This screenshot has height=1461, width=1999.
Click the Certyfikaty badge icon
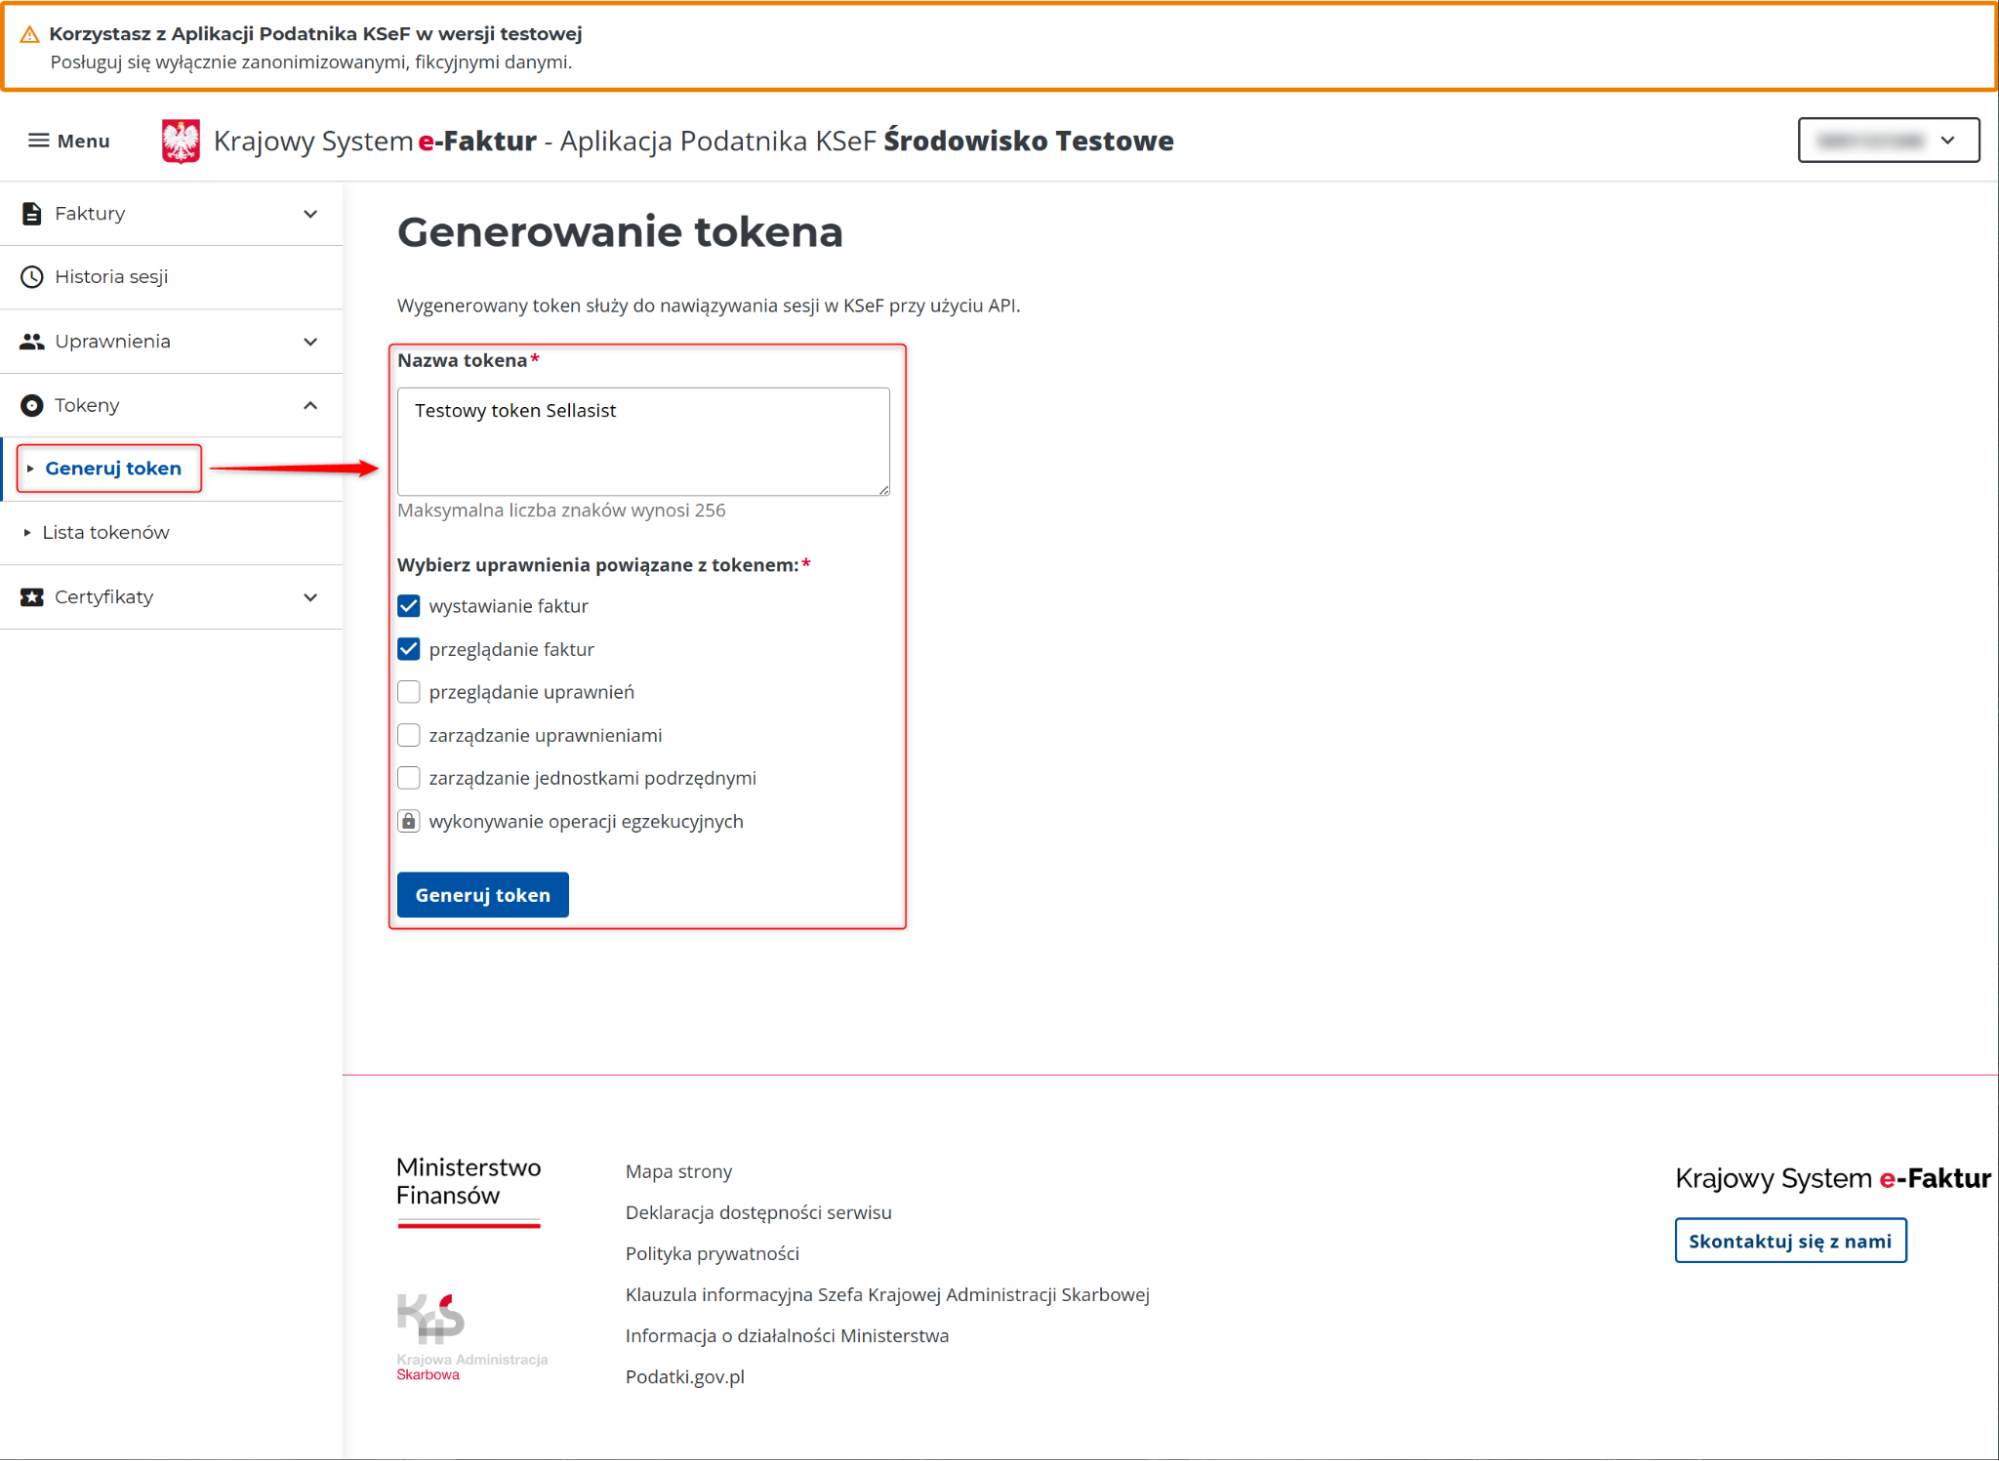32,597
